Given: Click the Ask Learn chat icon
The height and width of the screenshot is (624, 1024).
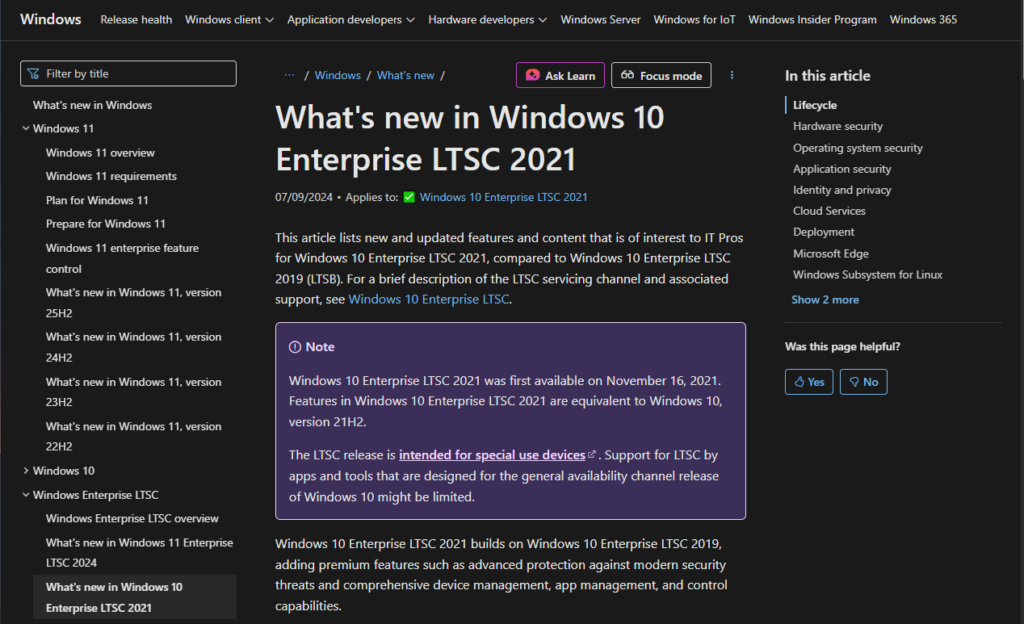Looking at the screenshot, I should coord(531,75).
